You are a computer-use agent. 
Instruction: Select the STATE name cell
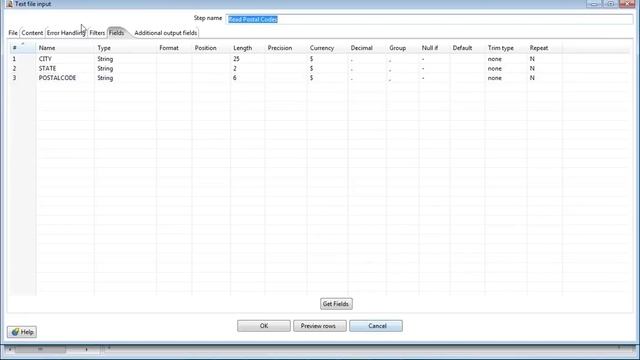click(x=65, y=68)
